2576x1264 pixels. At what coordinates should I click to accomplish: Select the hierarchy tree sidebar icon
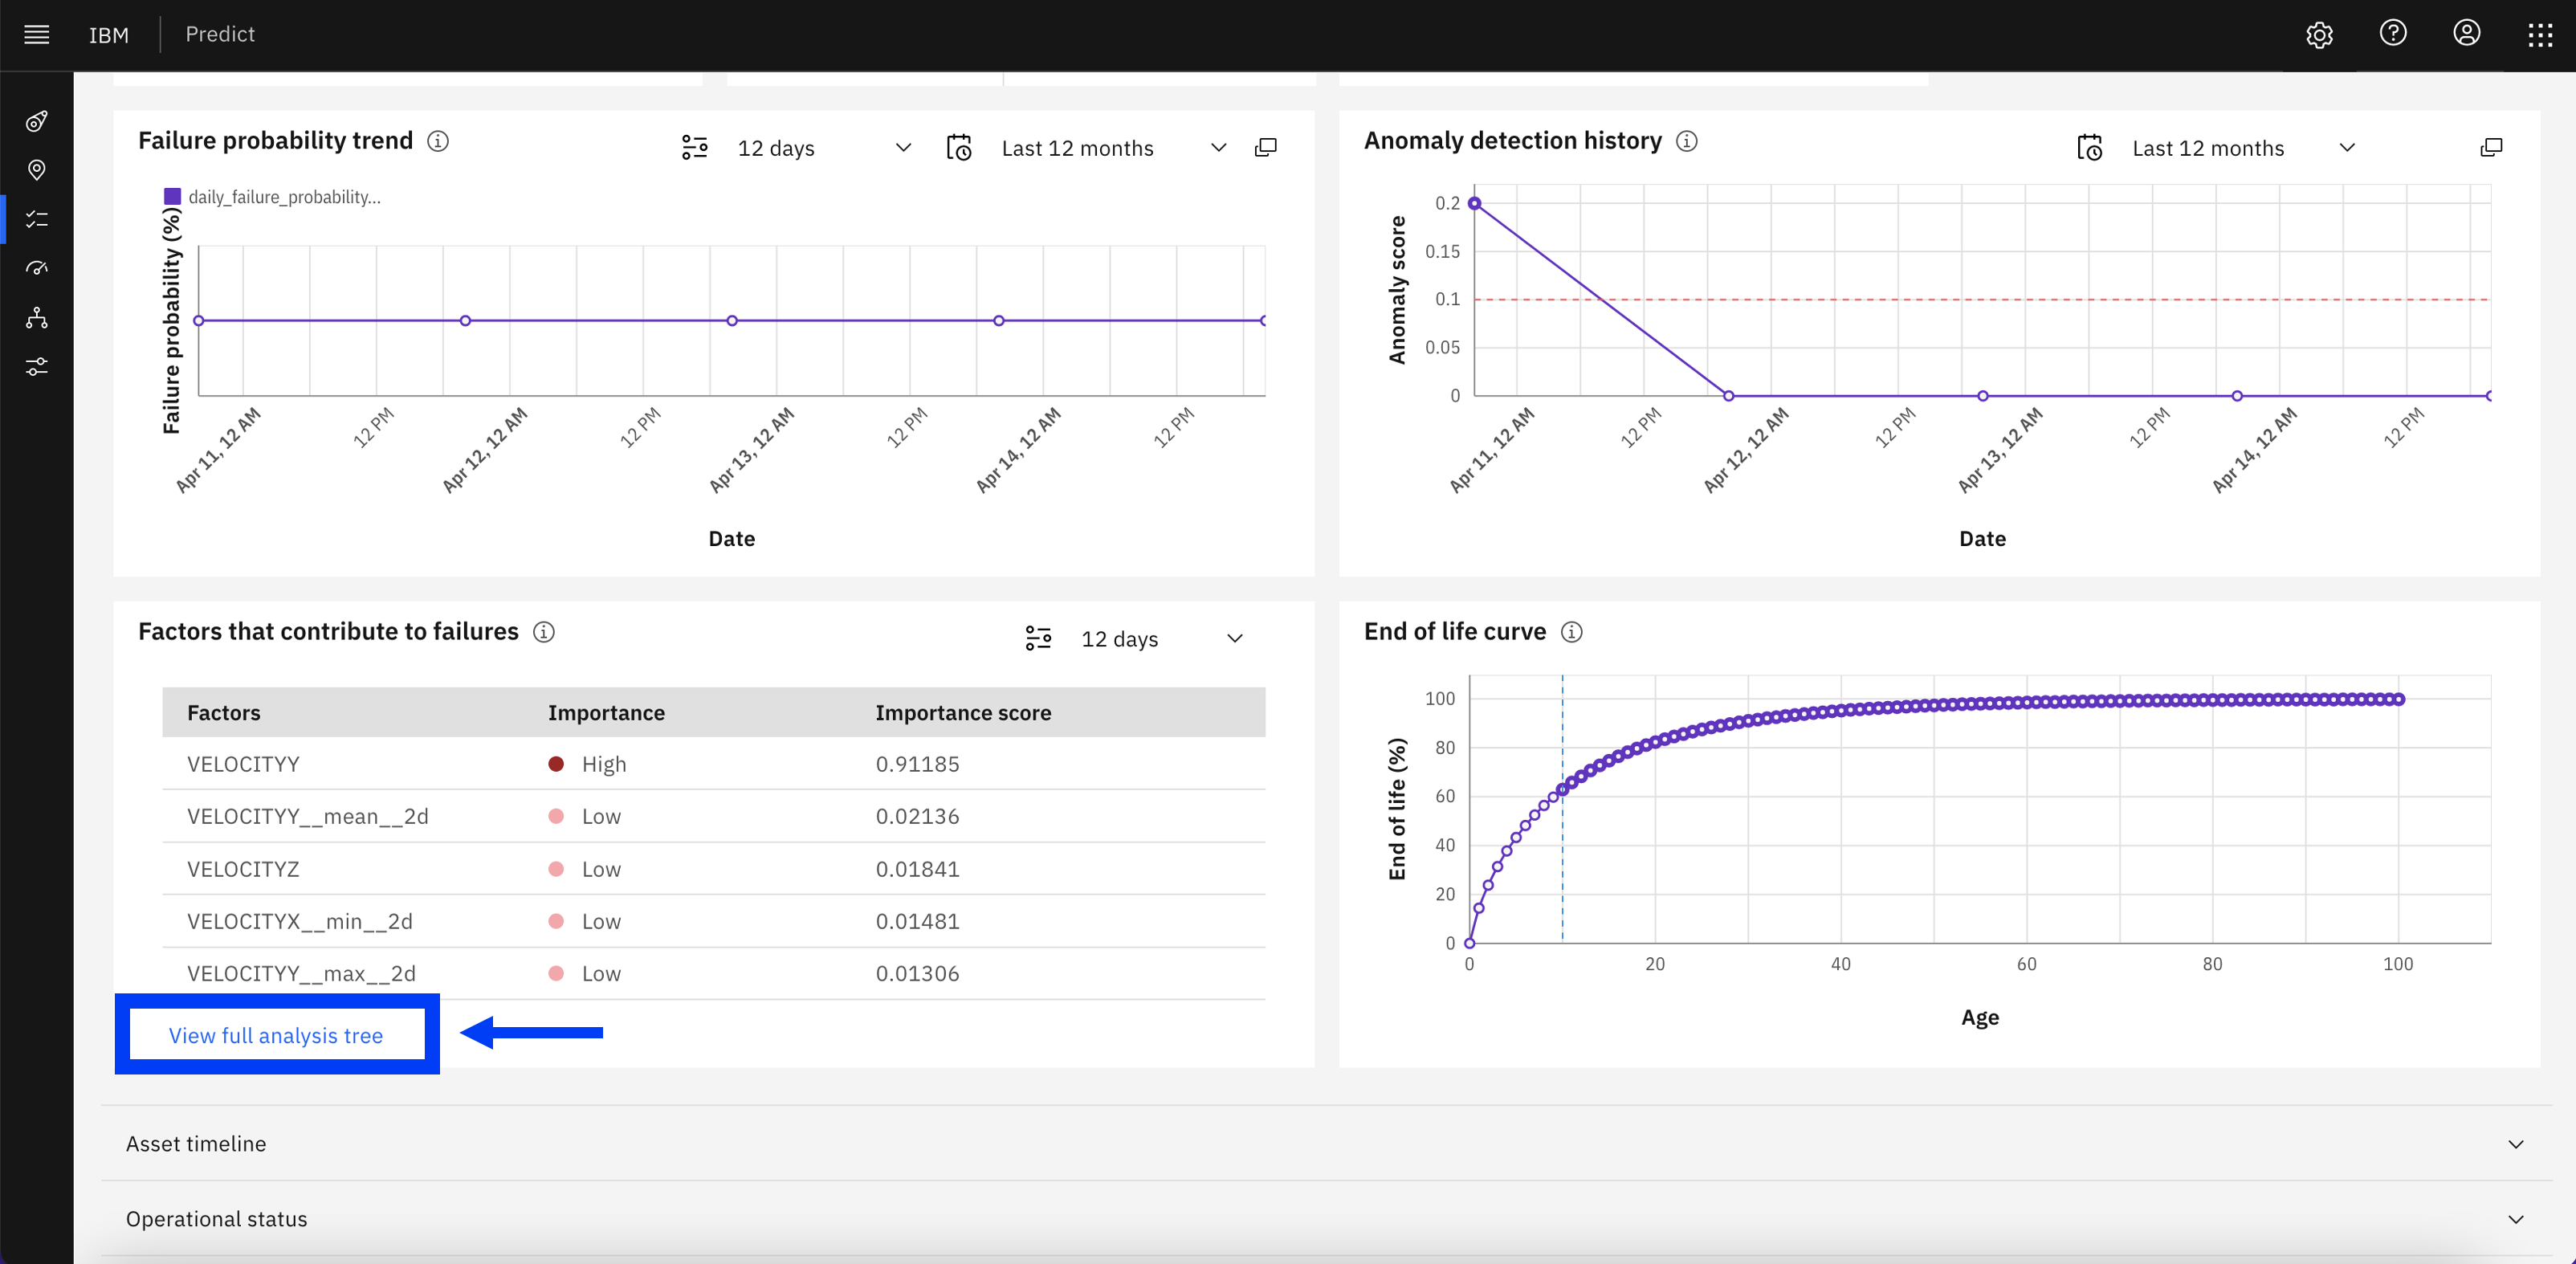coord(37,318)
